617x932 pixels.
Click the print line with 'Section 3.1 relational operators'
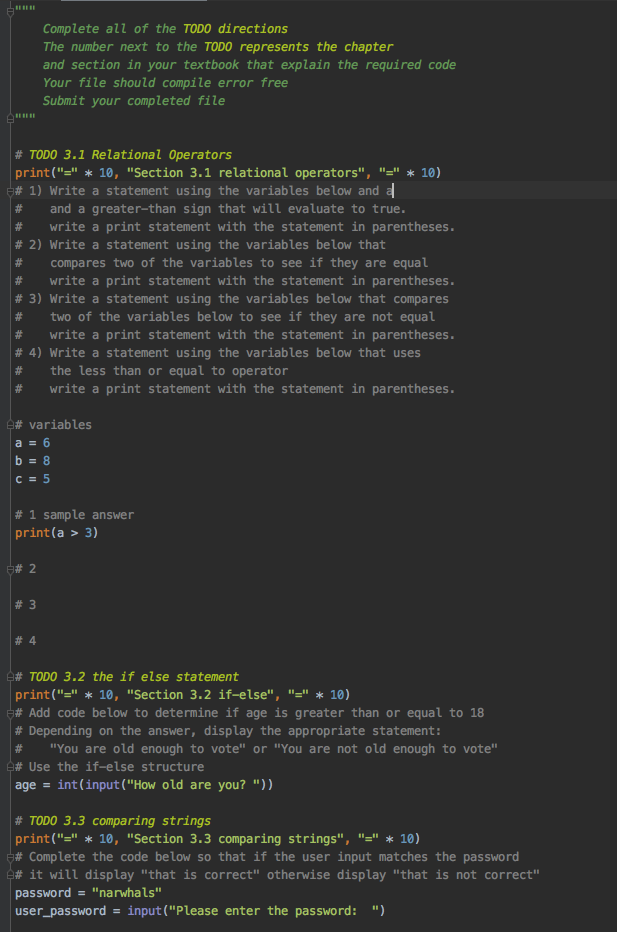pos(228,173)
